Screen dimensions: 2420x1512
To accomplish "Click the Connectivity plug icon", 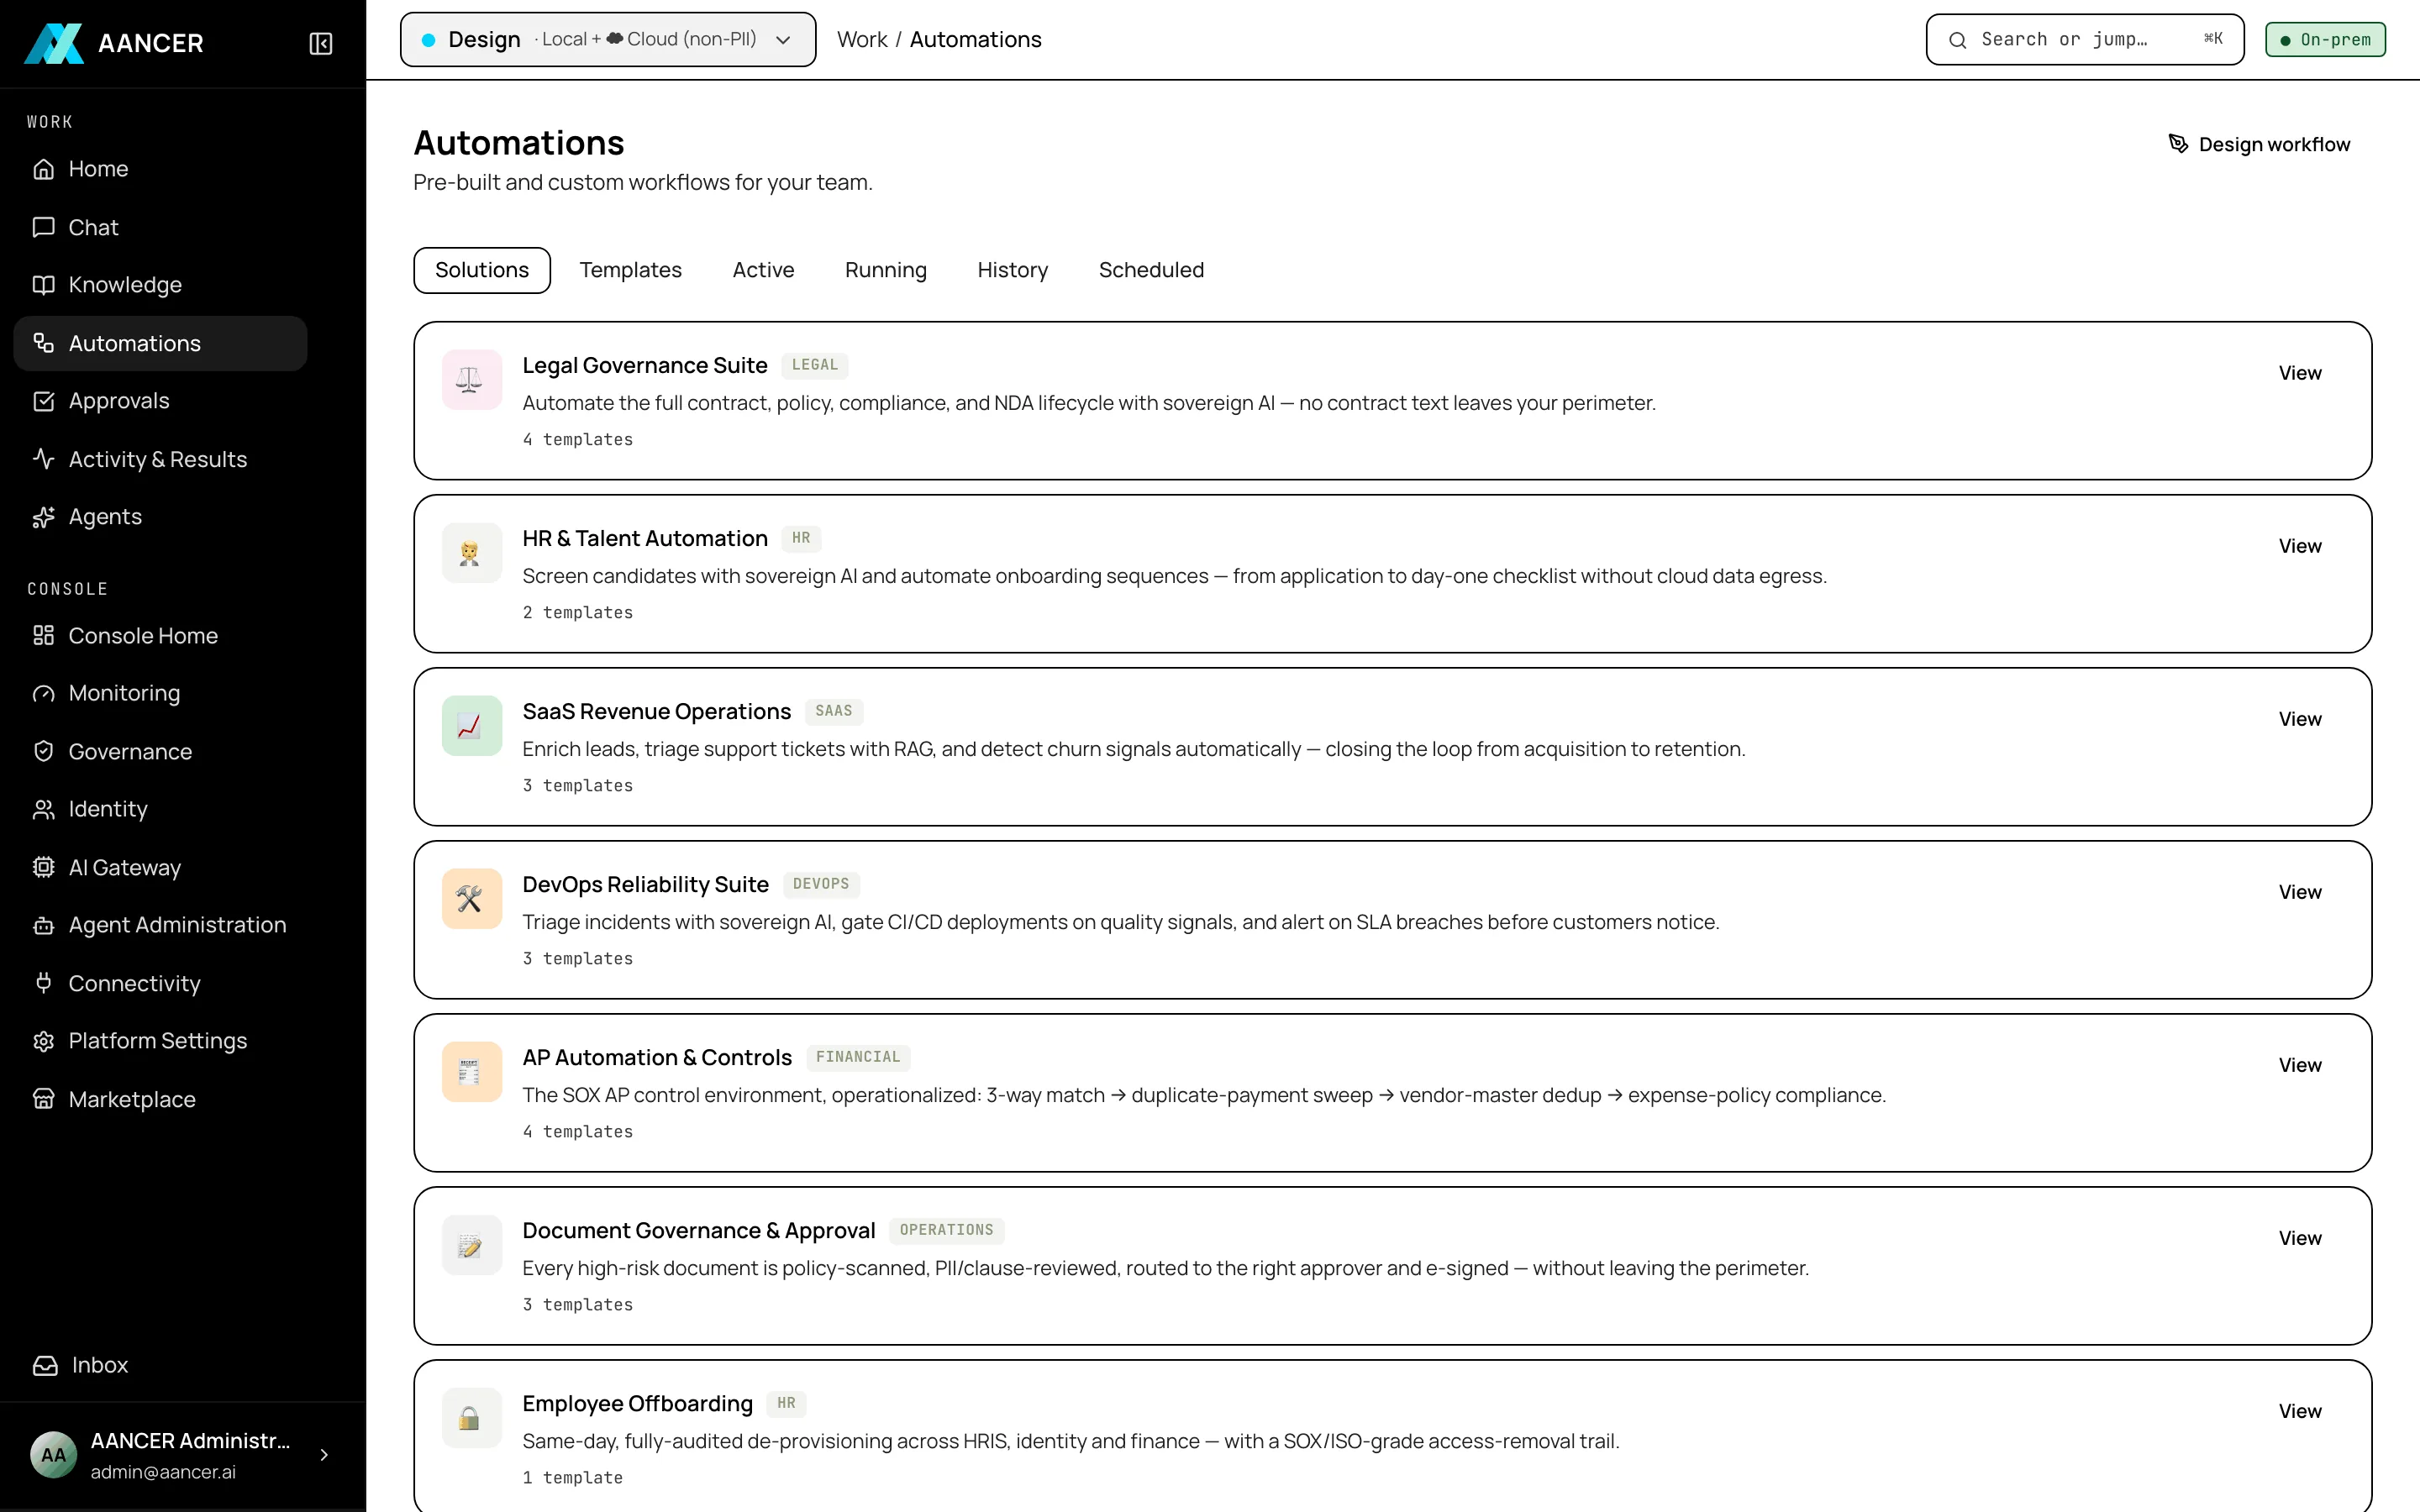I will click(x=43, y=983).
